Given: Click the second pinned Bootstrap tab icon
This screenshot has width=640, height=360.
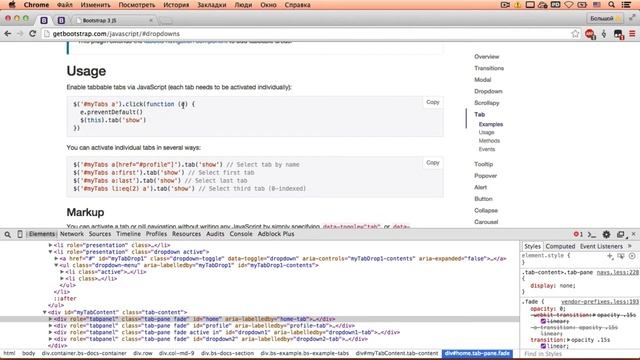Looking at the screenshot, I should coord(61,20).
